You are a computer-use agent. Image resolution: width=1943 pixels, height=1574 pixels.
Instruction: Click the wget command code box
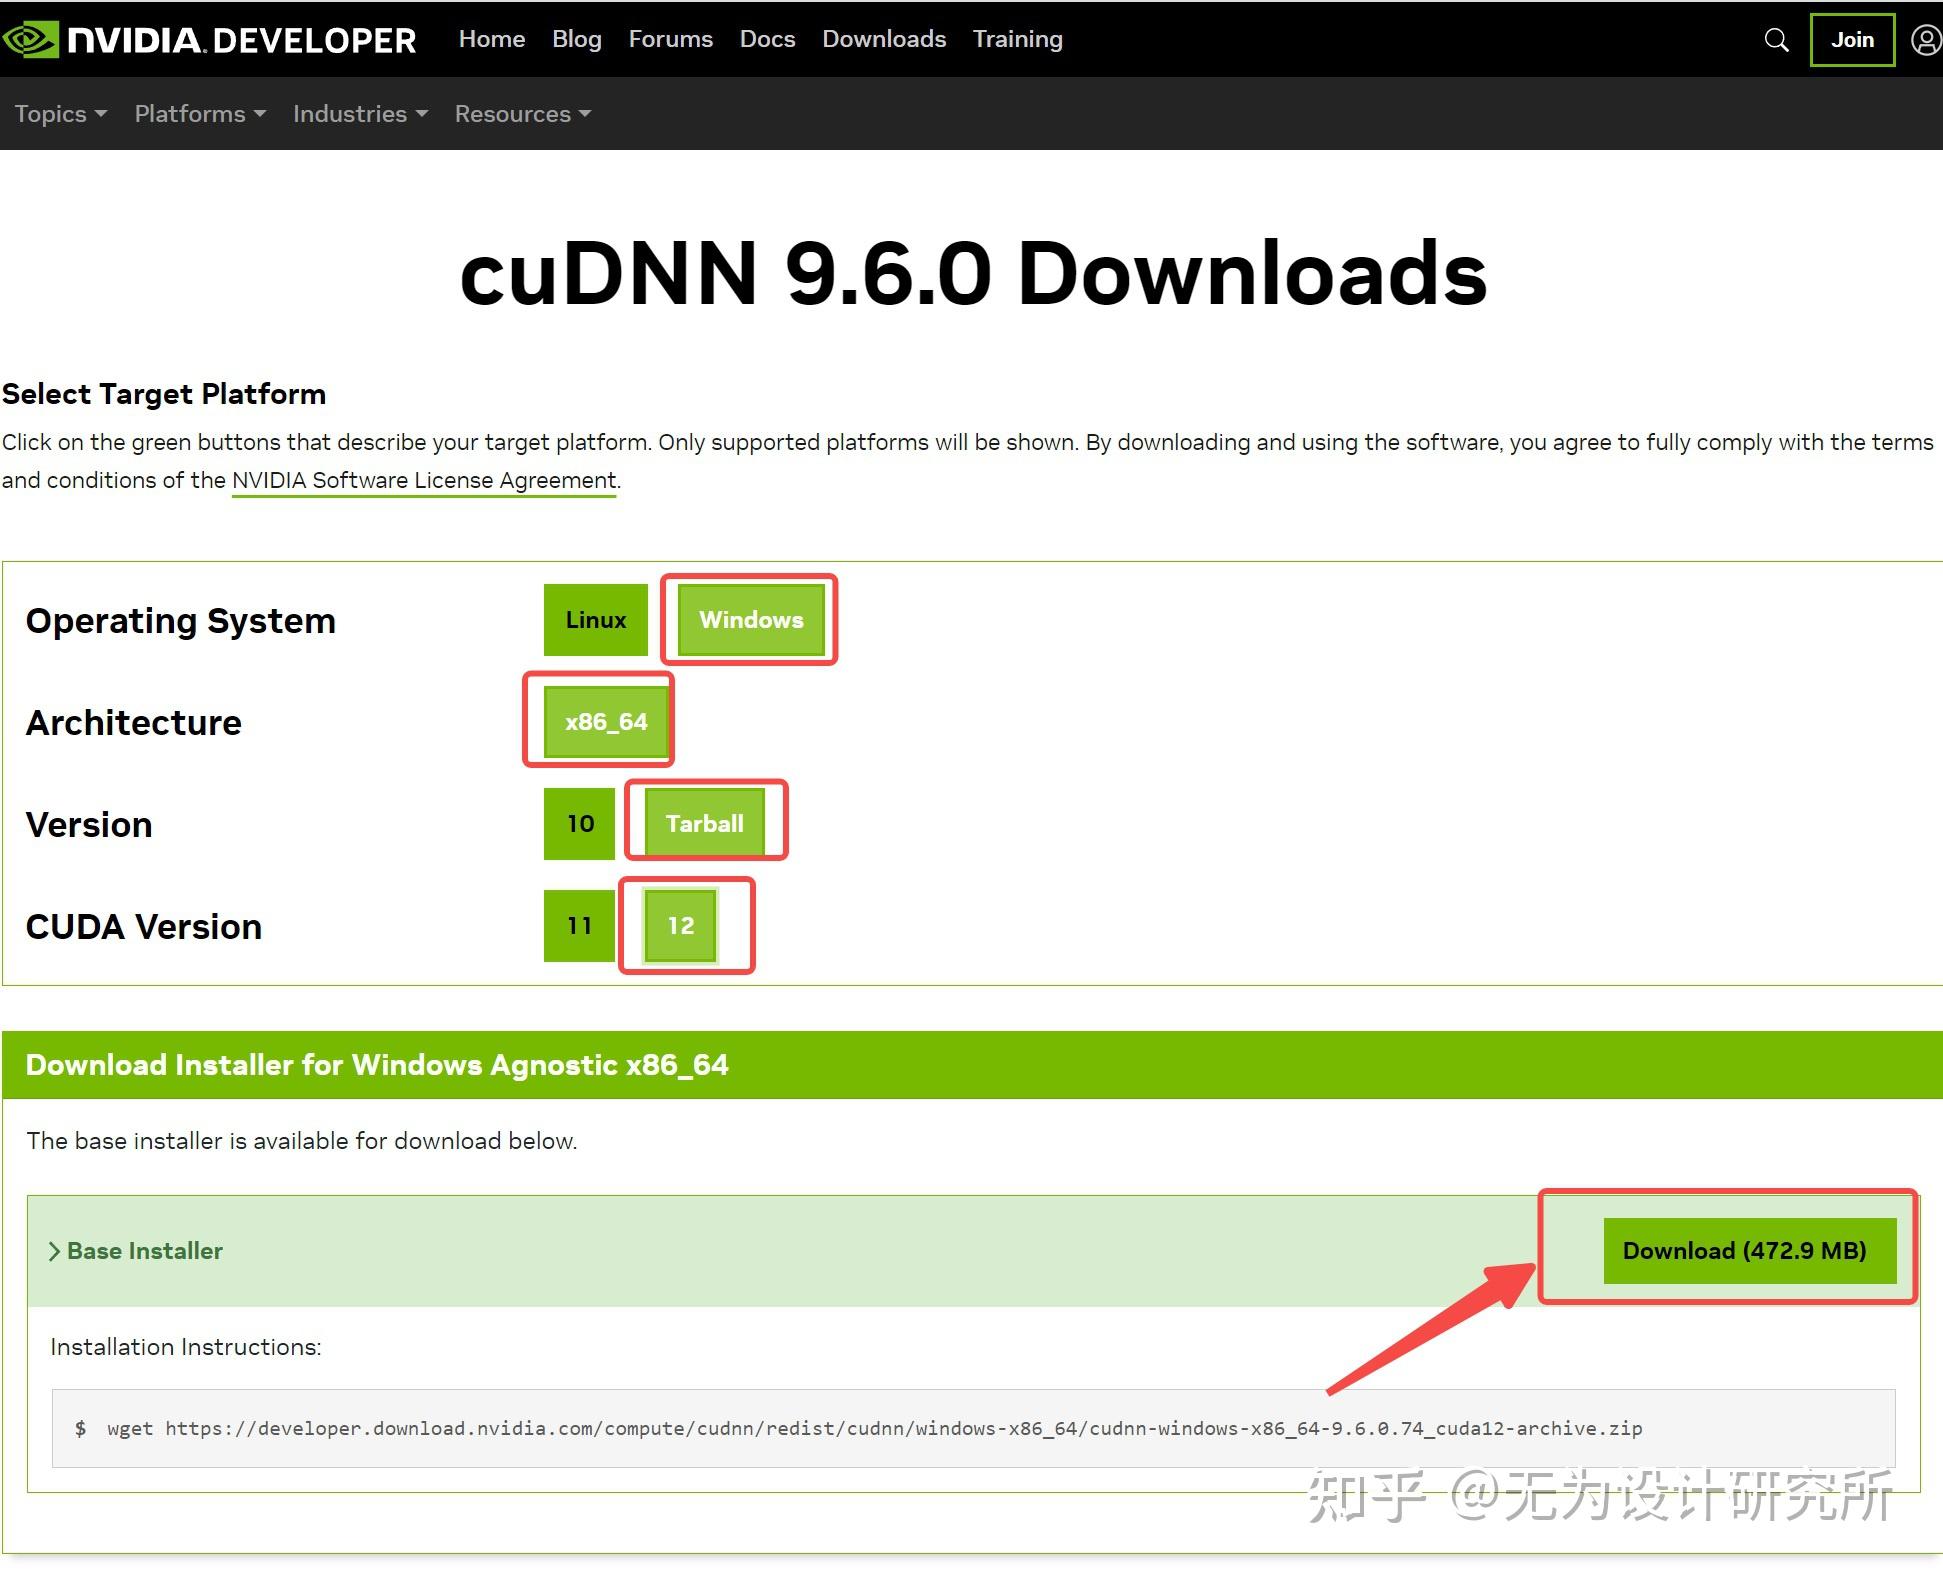click(x=972, y=1428)
